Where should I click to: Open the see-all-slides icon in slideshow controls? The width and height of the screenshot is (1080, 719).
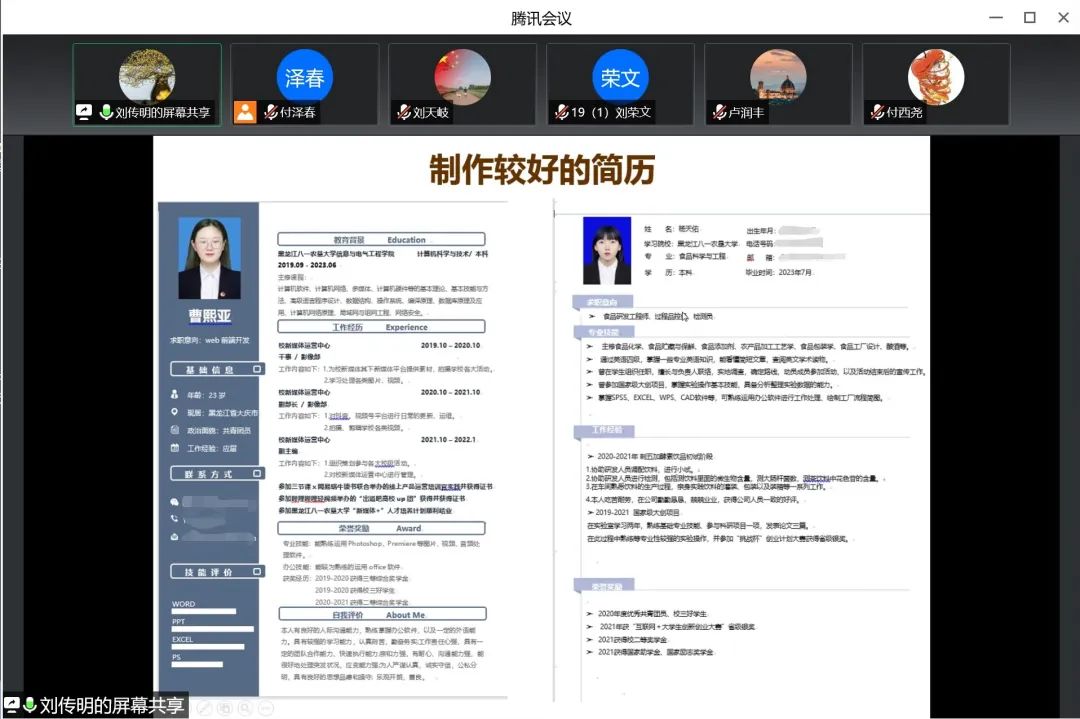coord(225,708)
